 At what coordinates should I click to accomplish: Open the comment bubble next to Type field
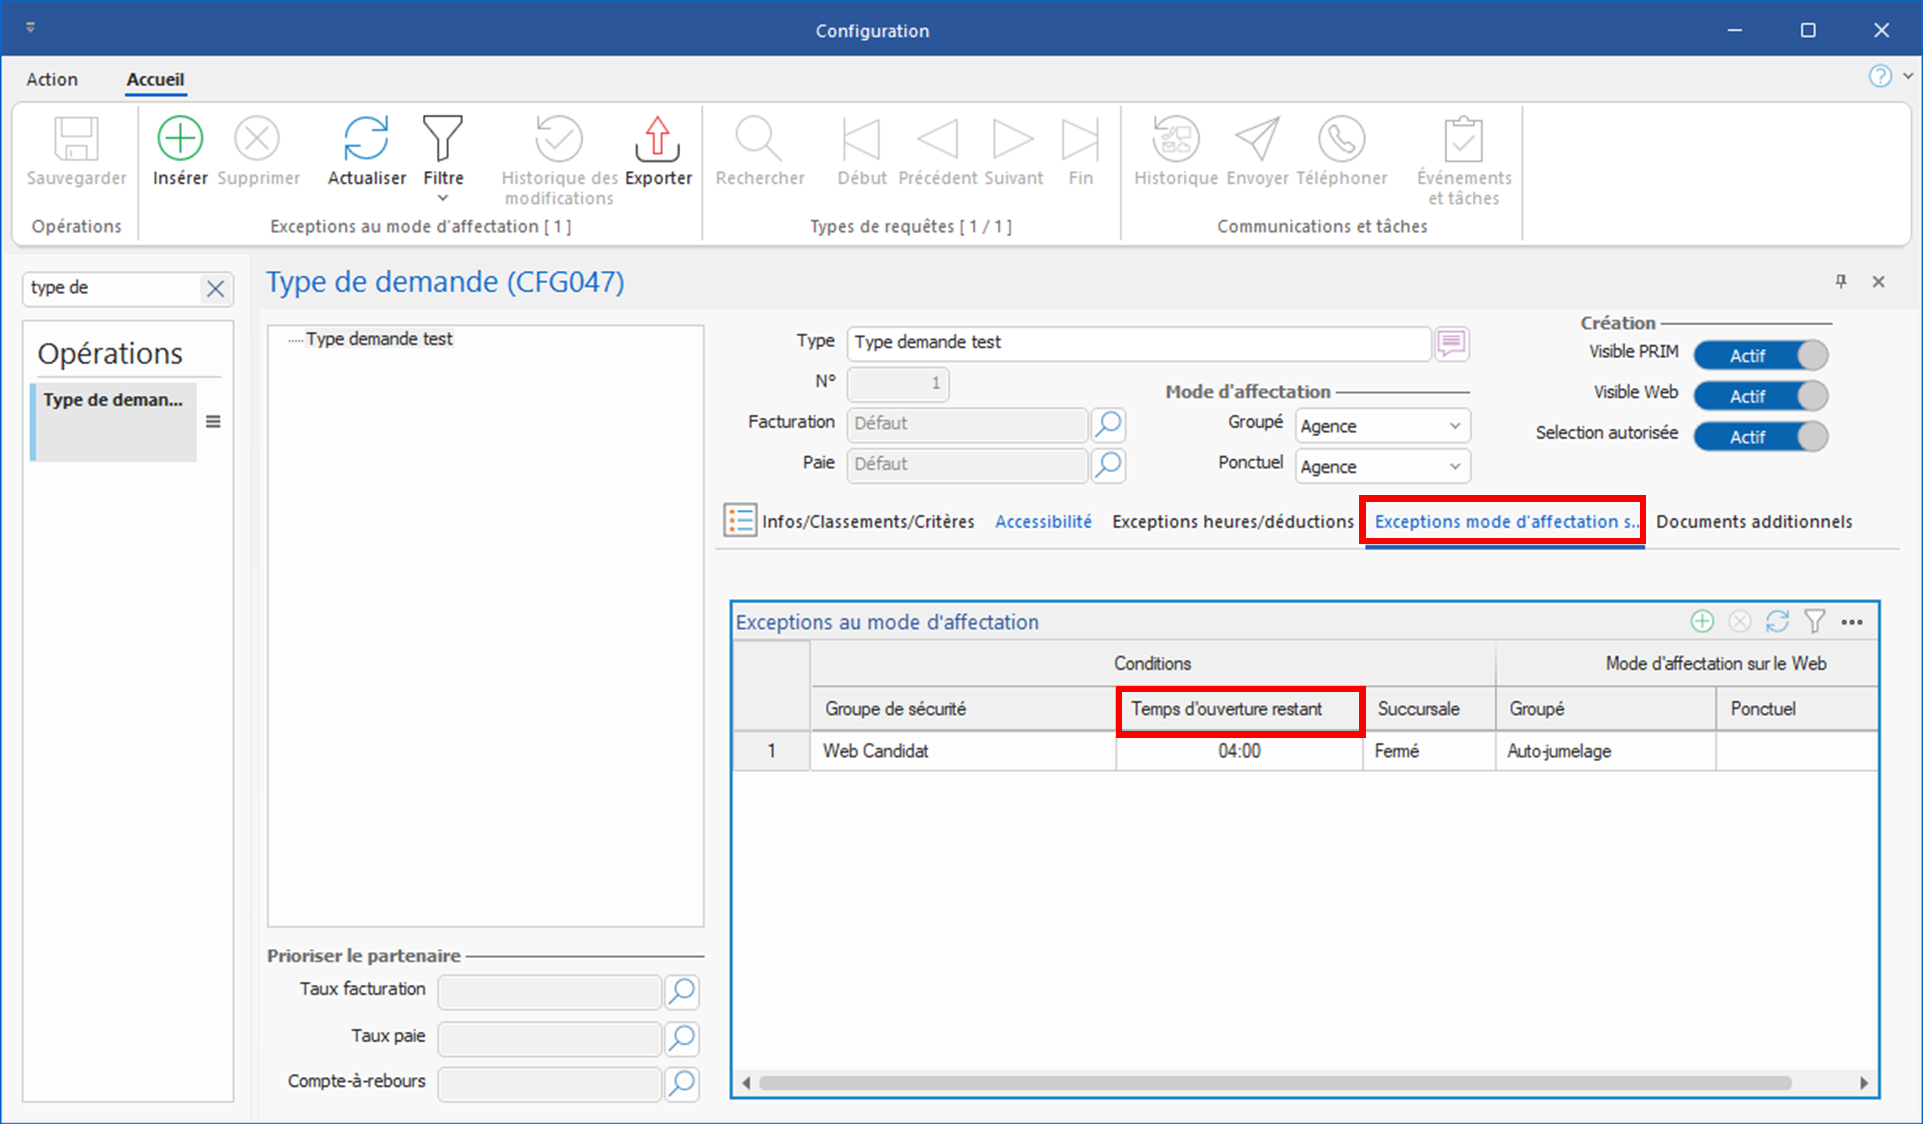pos(1452,343)
